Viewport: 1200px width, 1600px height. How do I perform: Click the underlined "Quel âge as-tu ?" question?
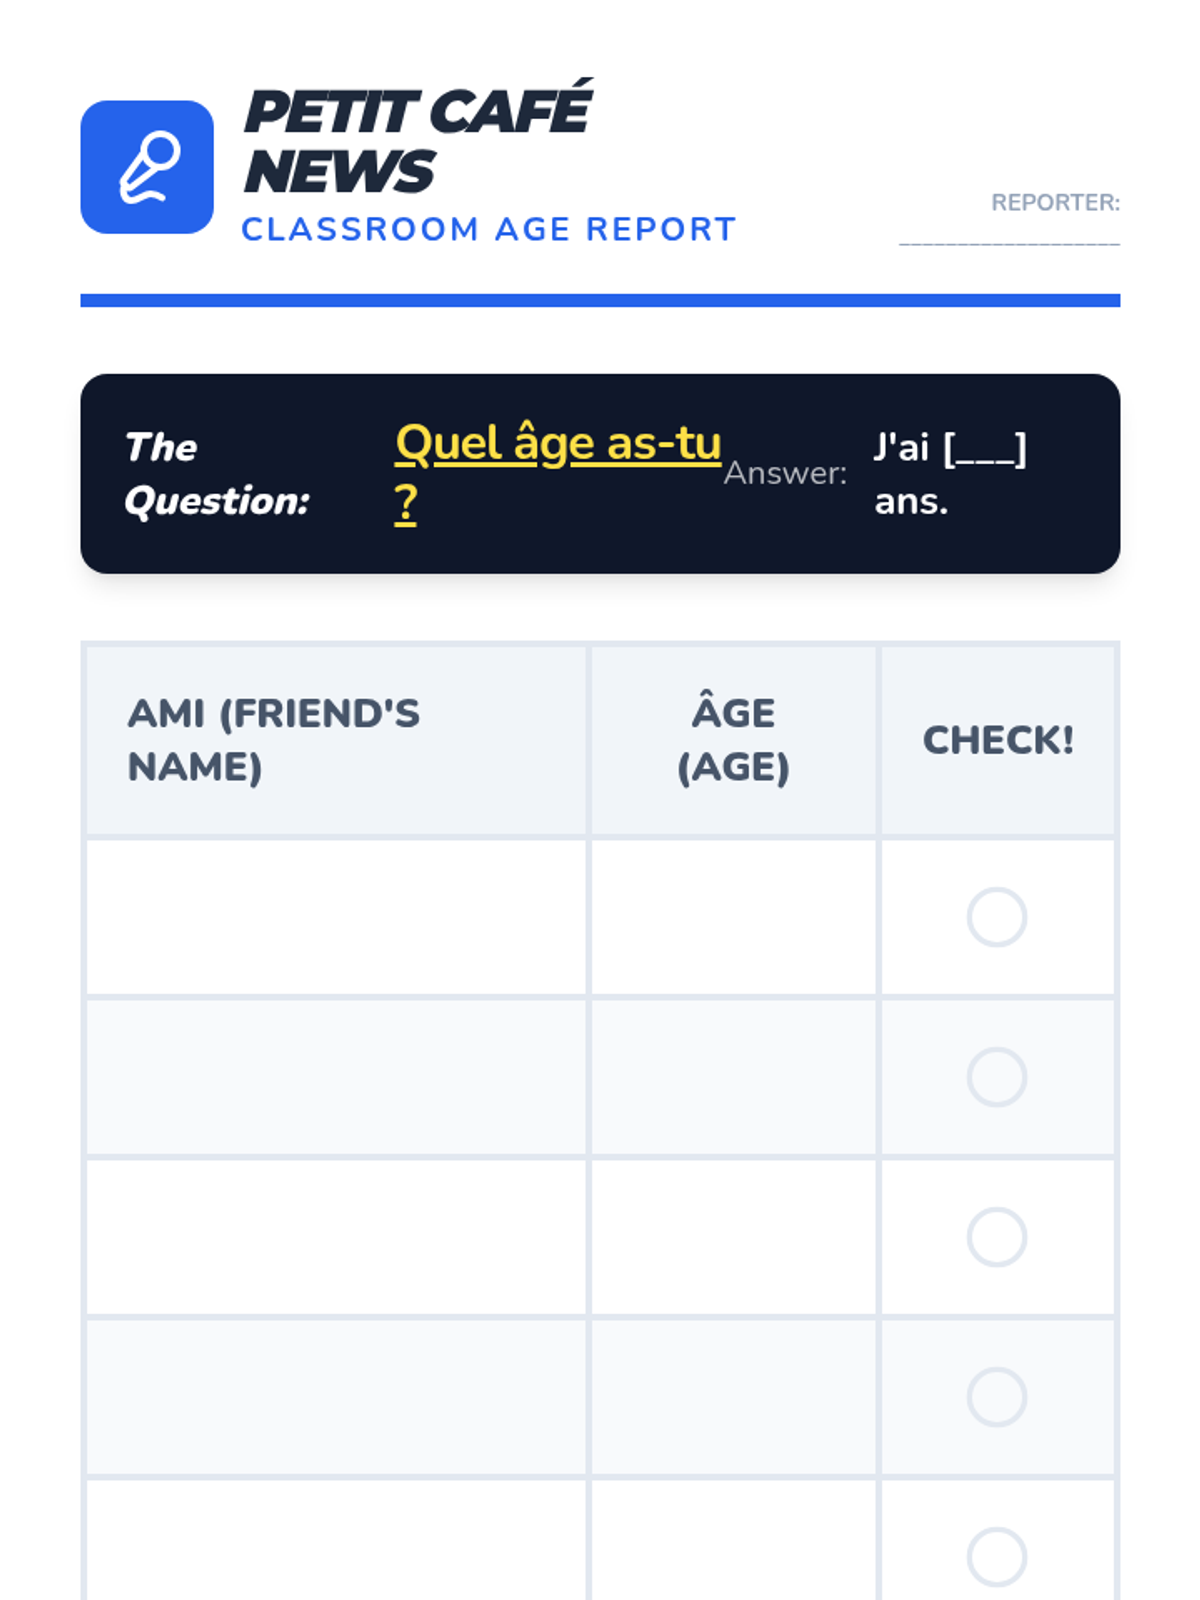(x=557, y=445)
